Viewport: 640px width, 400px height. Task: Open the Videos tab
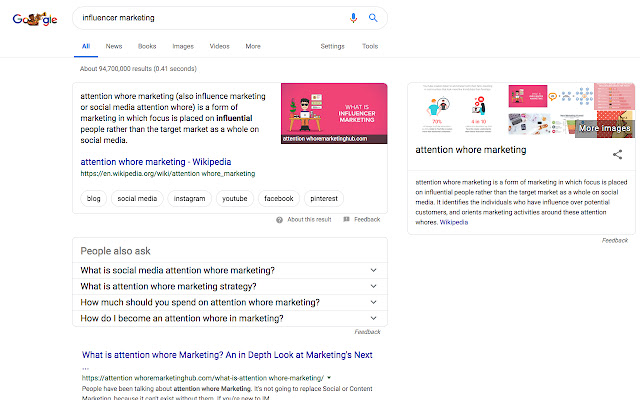pyautogui.click(x=220, y=46)
